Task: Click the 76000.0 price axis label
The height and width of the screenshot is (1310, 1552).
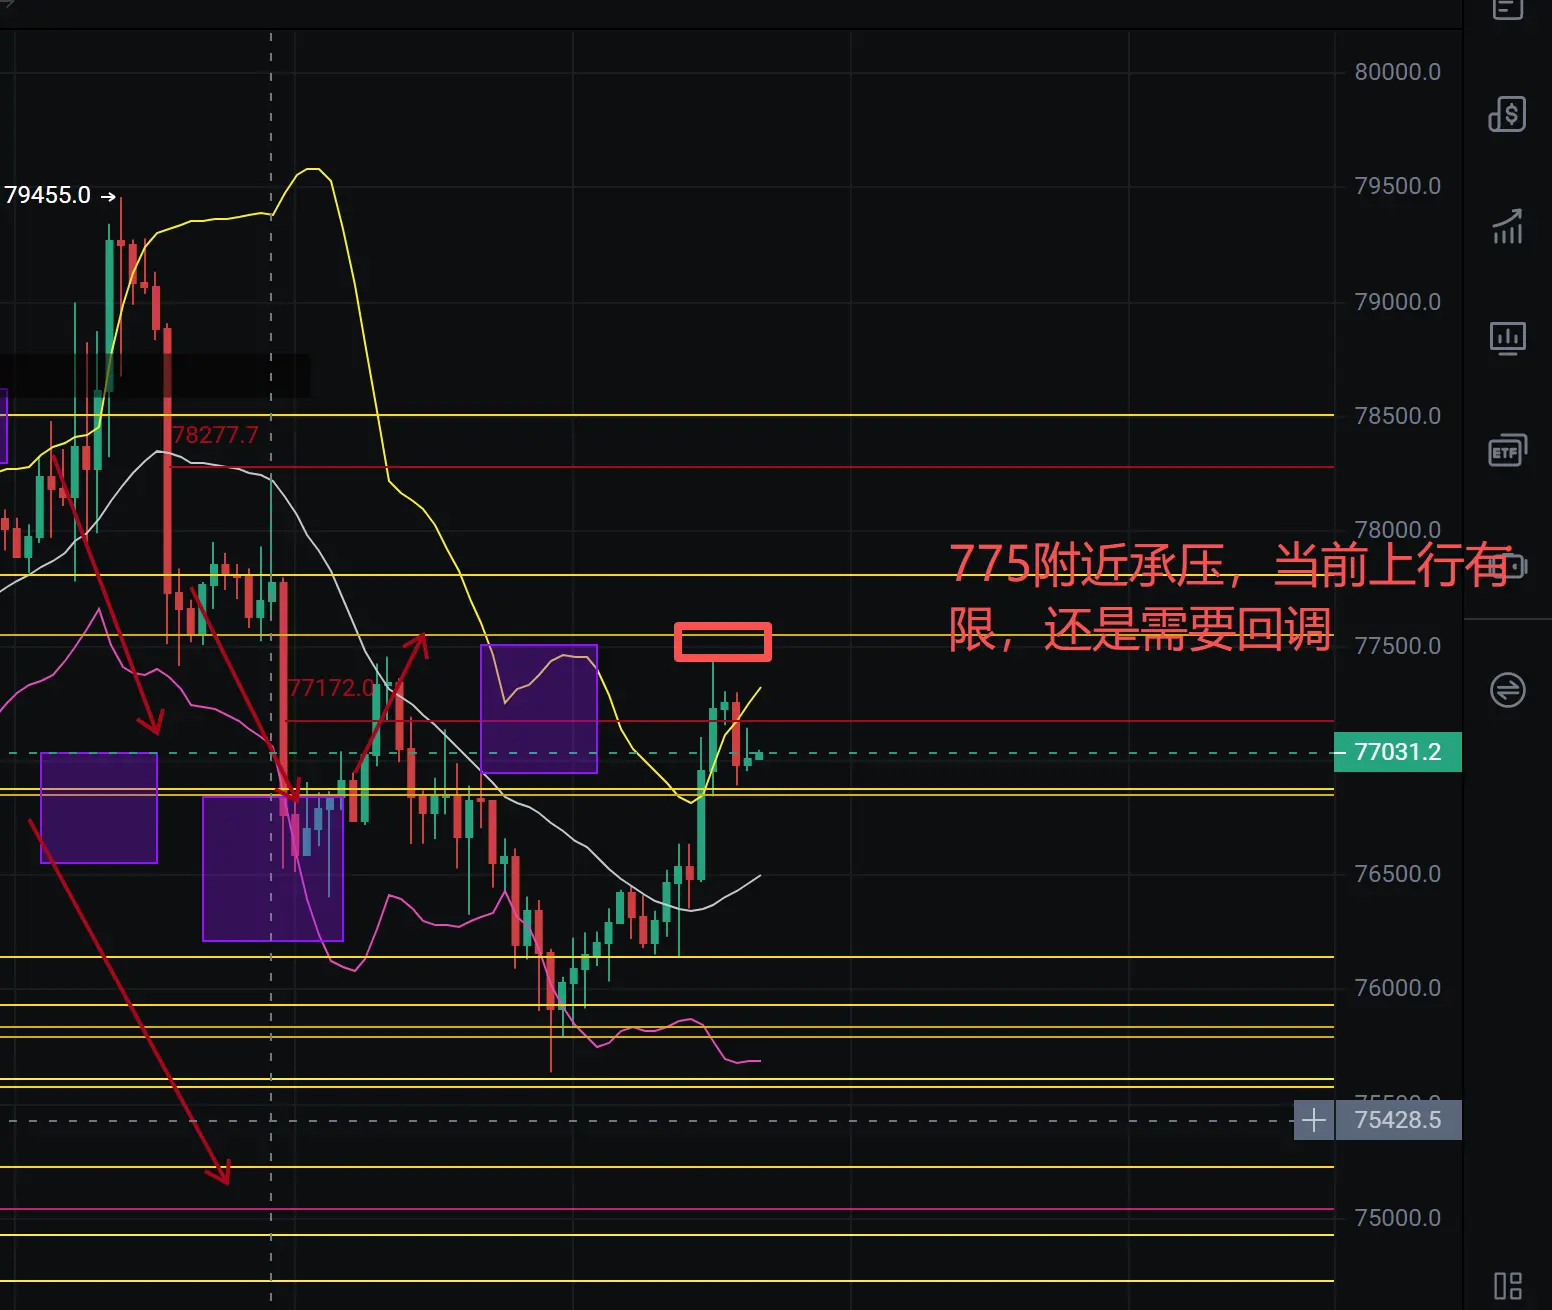Action: (1397, 988)
